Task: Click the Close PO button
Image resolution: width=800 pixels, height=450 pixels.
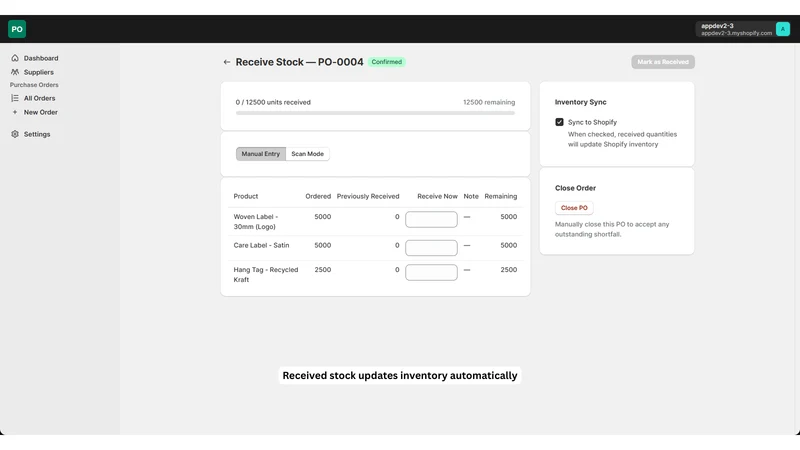Action: coord(574,208)
